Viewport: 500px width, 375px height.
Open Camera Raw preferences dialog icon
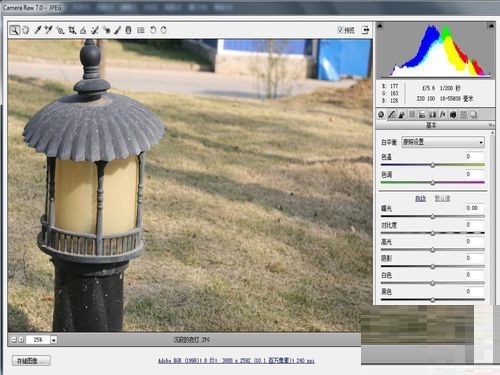(141, 30)
